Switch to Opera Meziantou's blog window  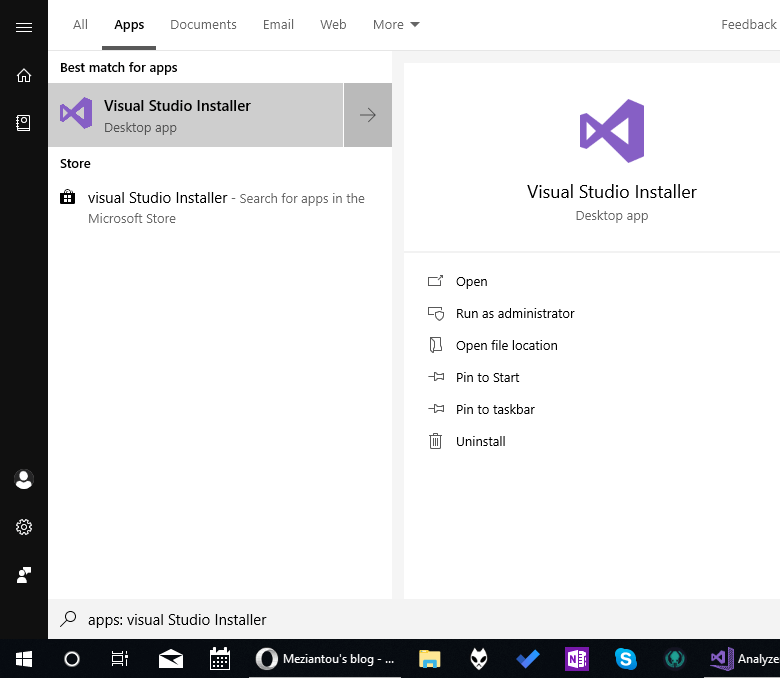coord(325,659)
